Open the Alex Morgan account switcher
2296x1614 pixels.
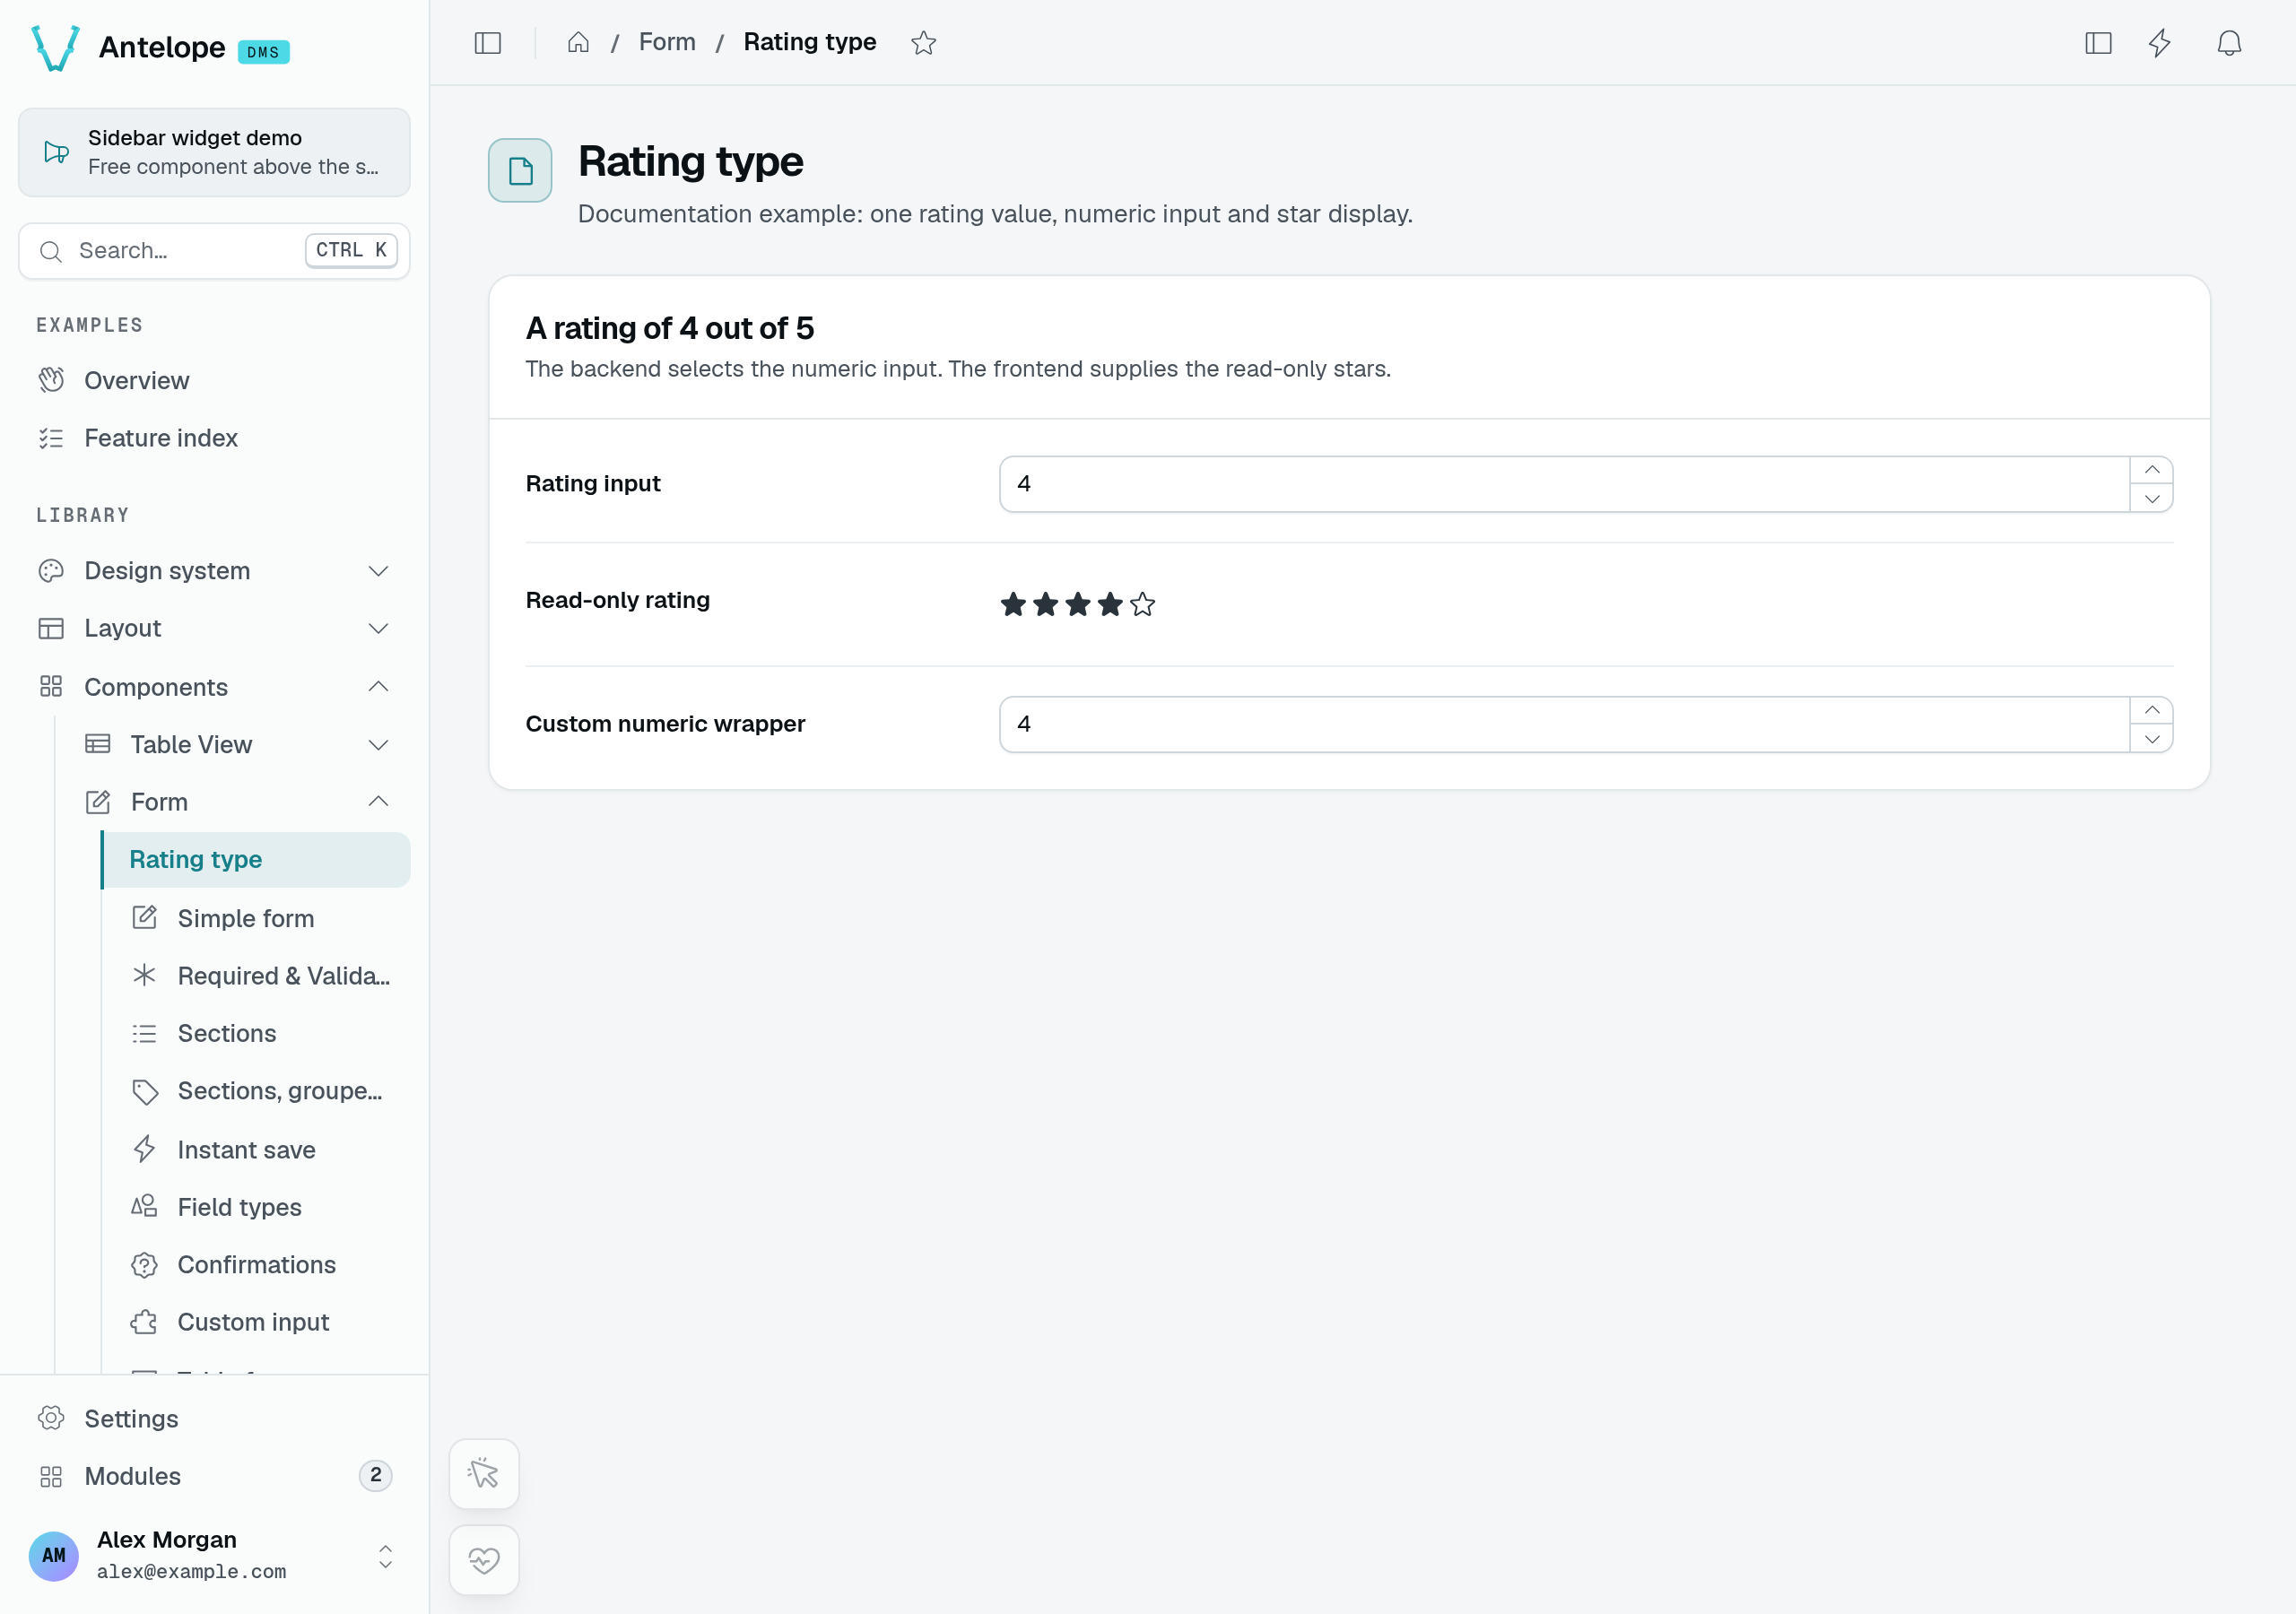point(214,1555)
